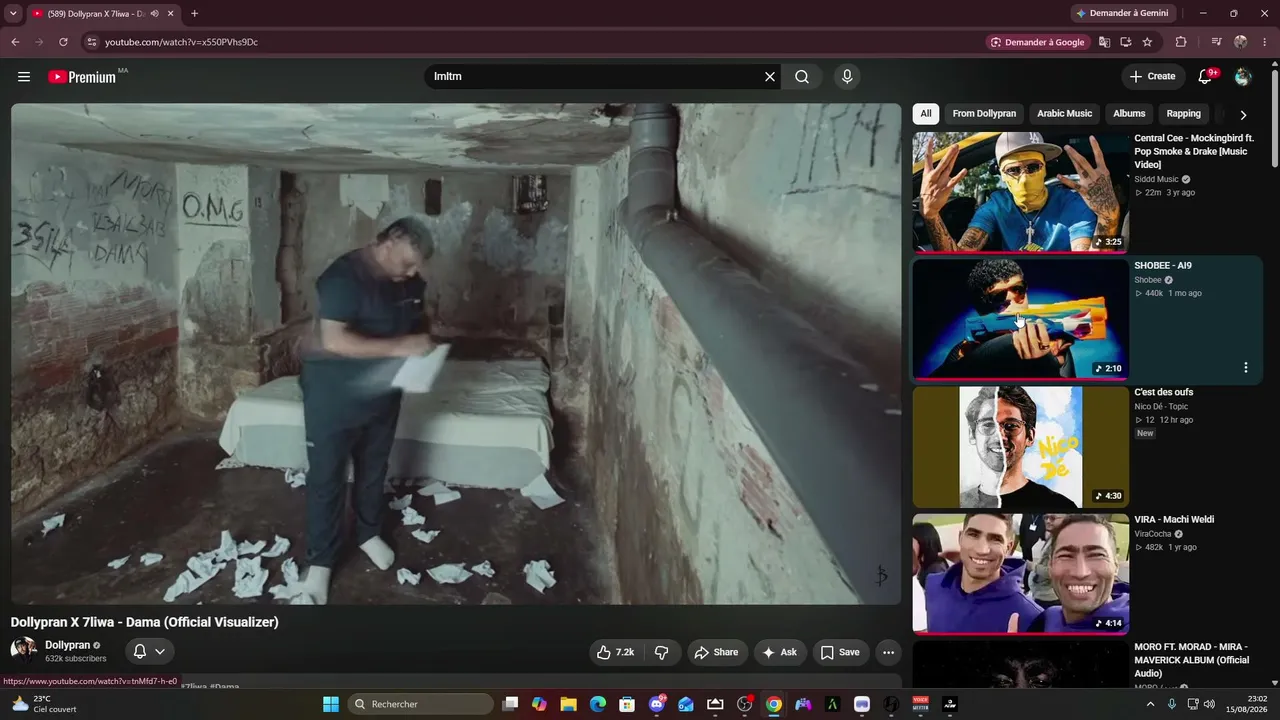1280x720 pixels.
Task: Bookmark this page with the star
Action: click(1147, 42)
